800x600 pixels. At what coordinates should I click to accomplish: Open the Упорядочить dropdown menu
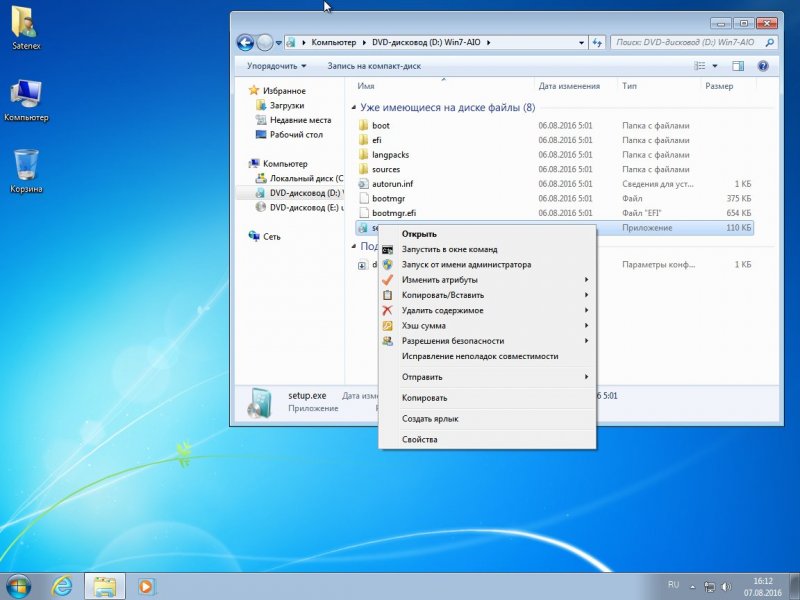277,66
